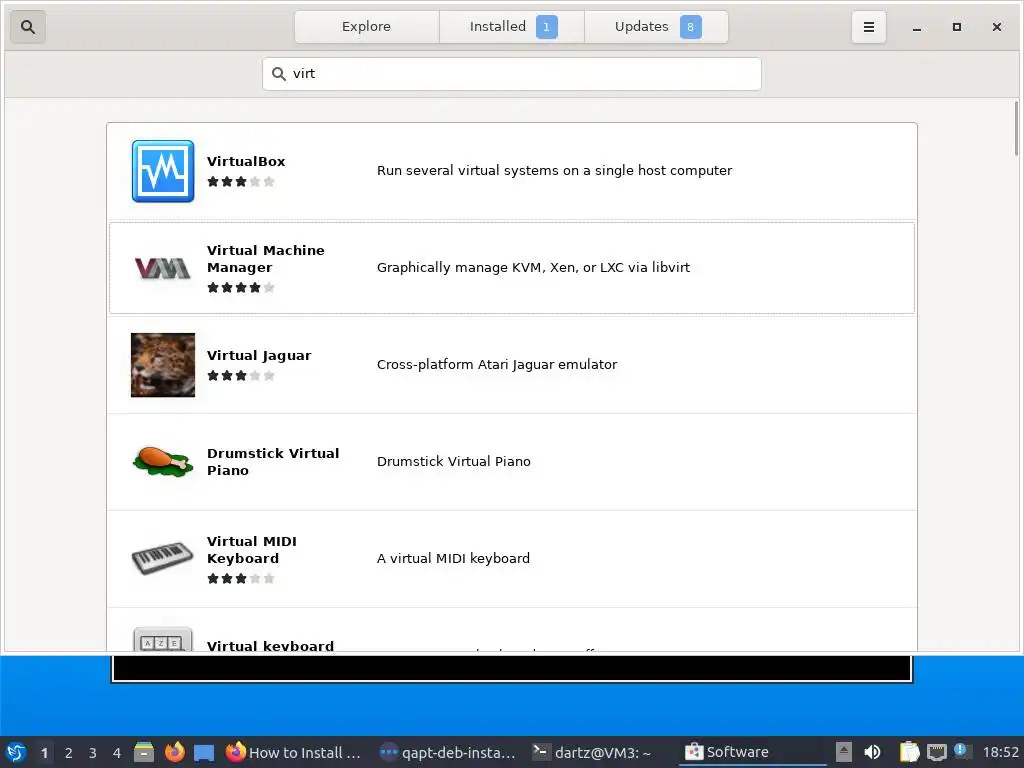This screenshot has height=768, width=1024.
Task: Switch to 'How to Install ...' Firefox window
Action: (294, 752)
